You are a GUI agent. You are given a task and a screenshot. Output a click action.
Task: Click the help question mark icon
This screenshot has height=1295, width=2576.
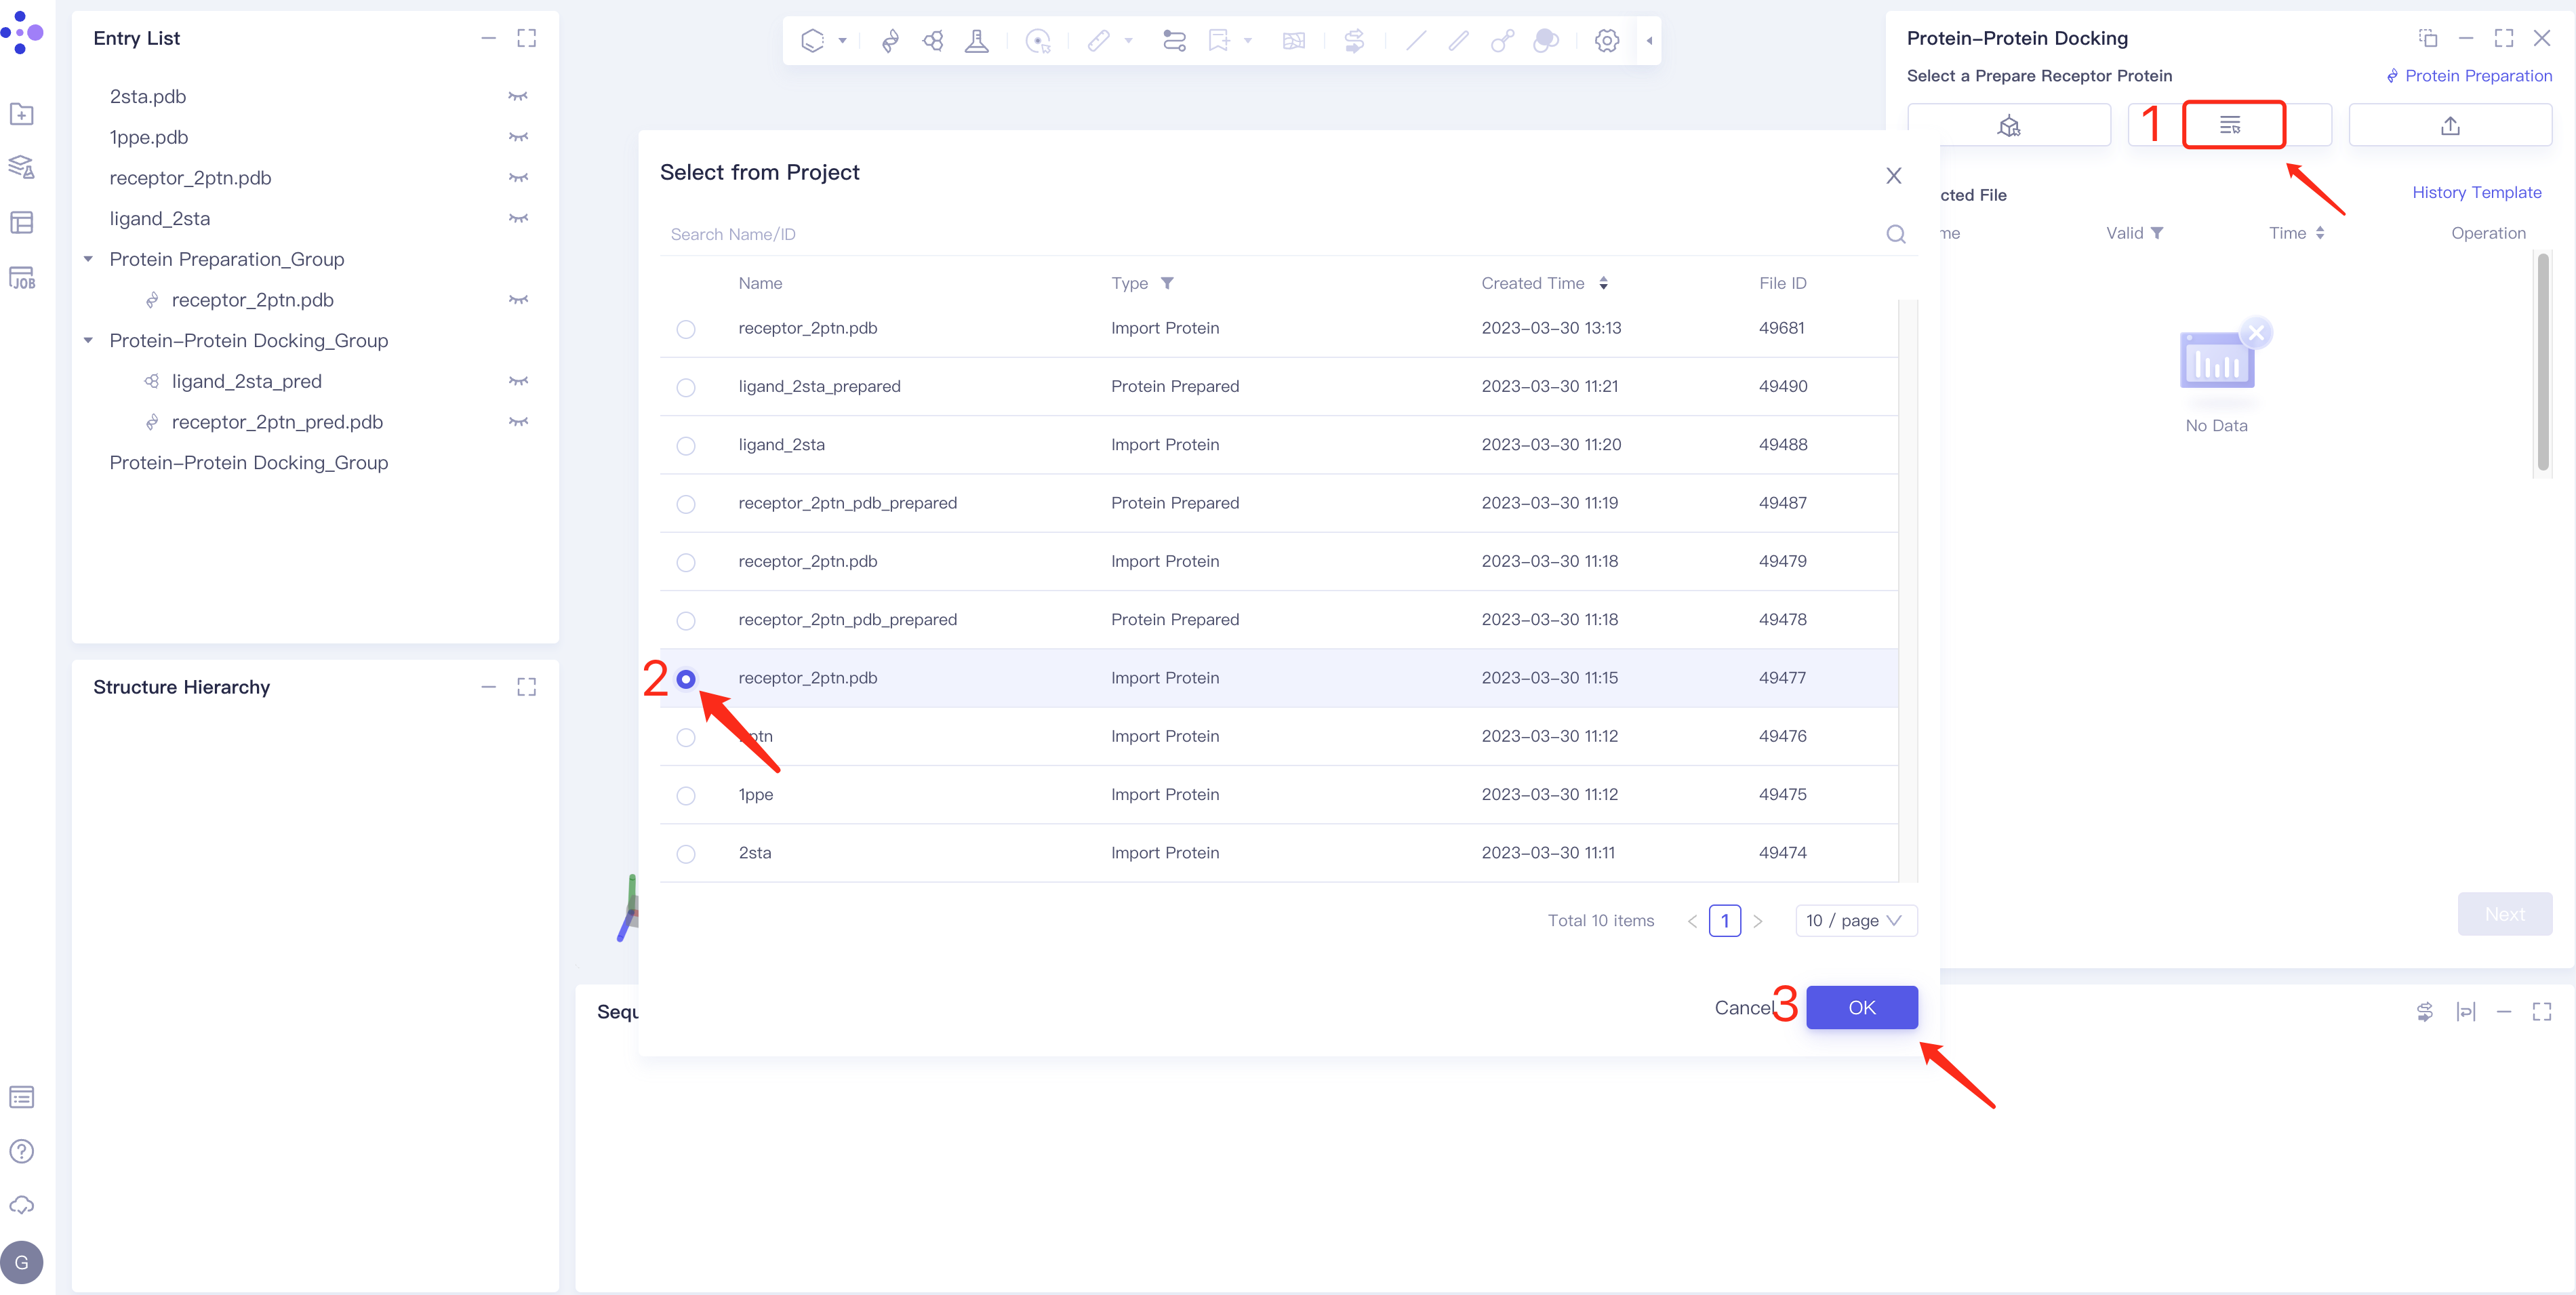(22, 1151)
